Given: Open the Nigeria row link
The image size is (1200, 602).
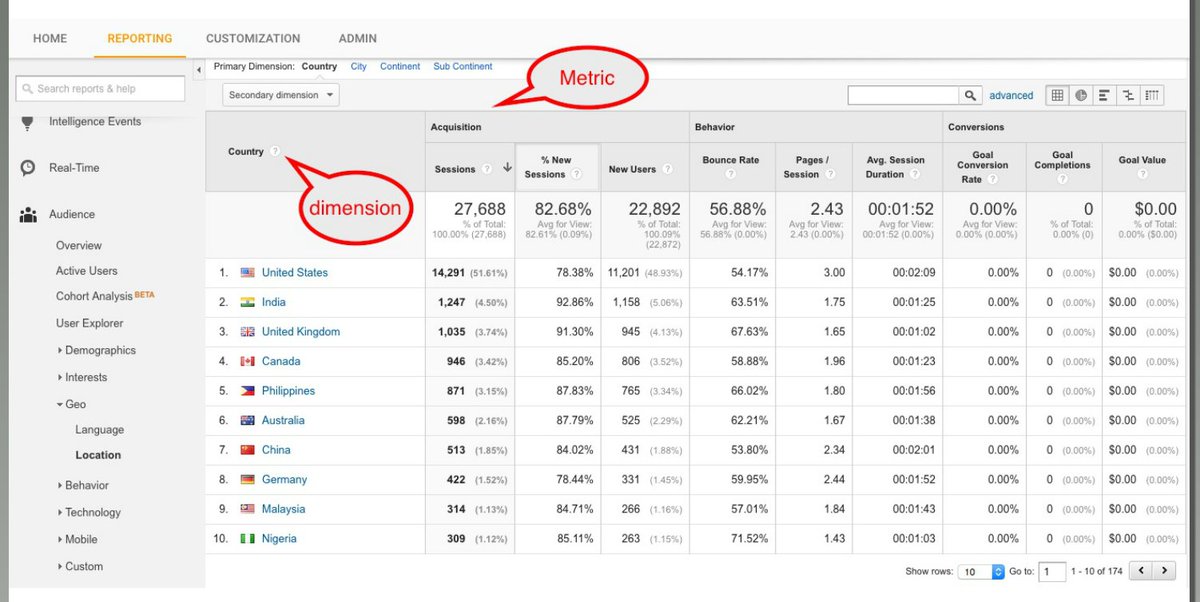Looking at the screenshot, I should pos(279,538).
